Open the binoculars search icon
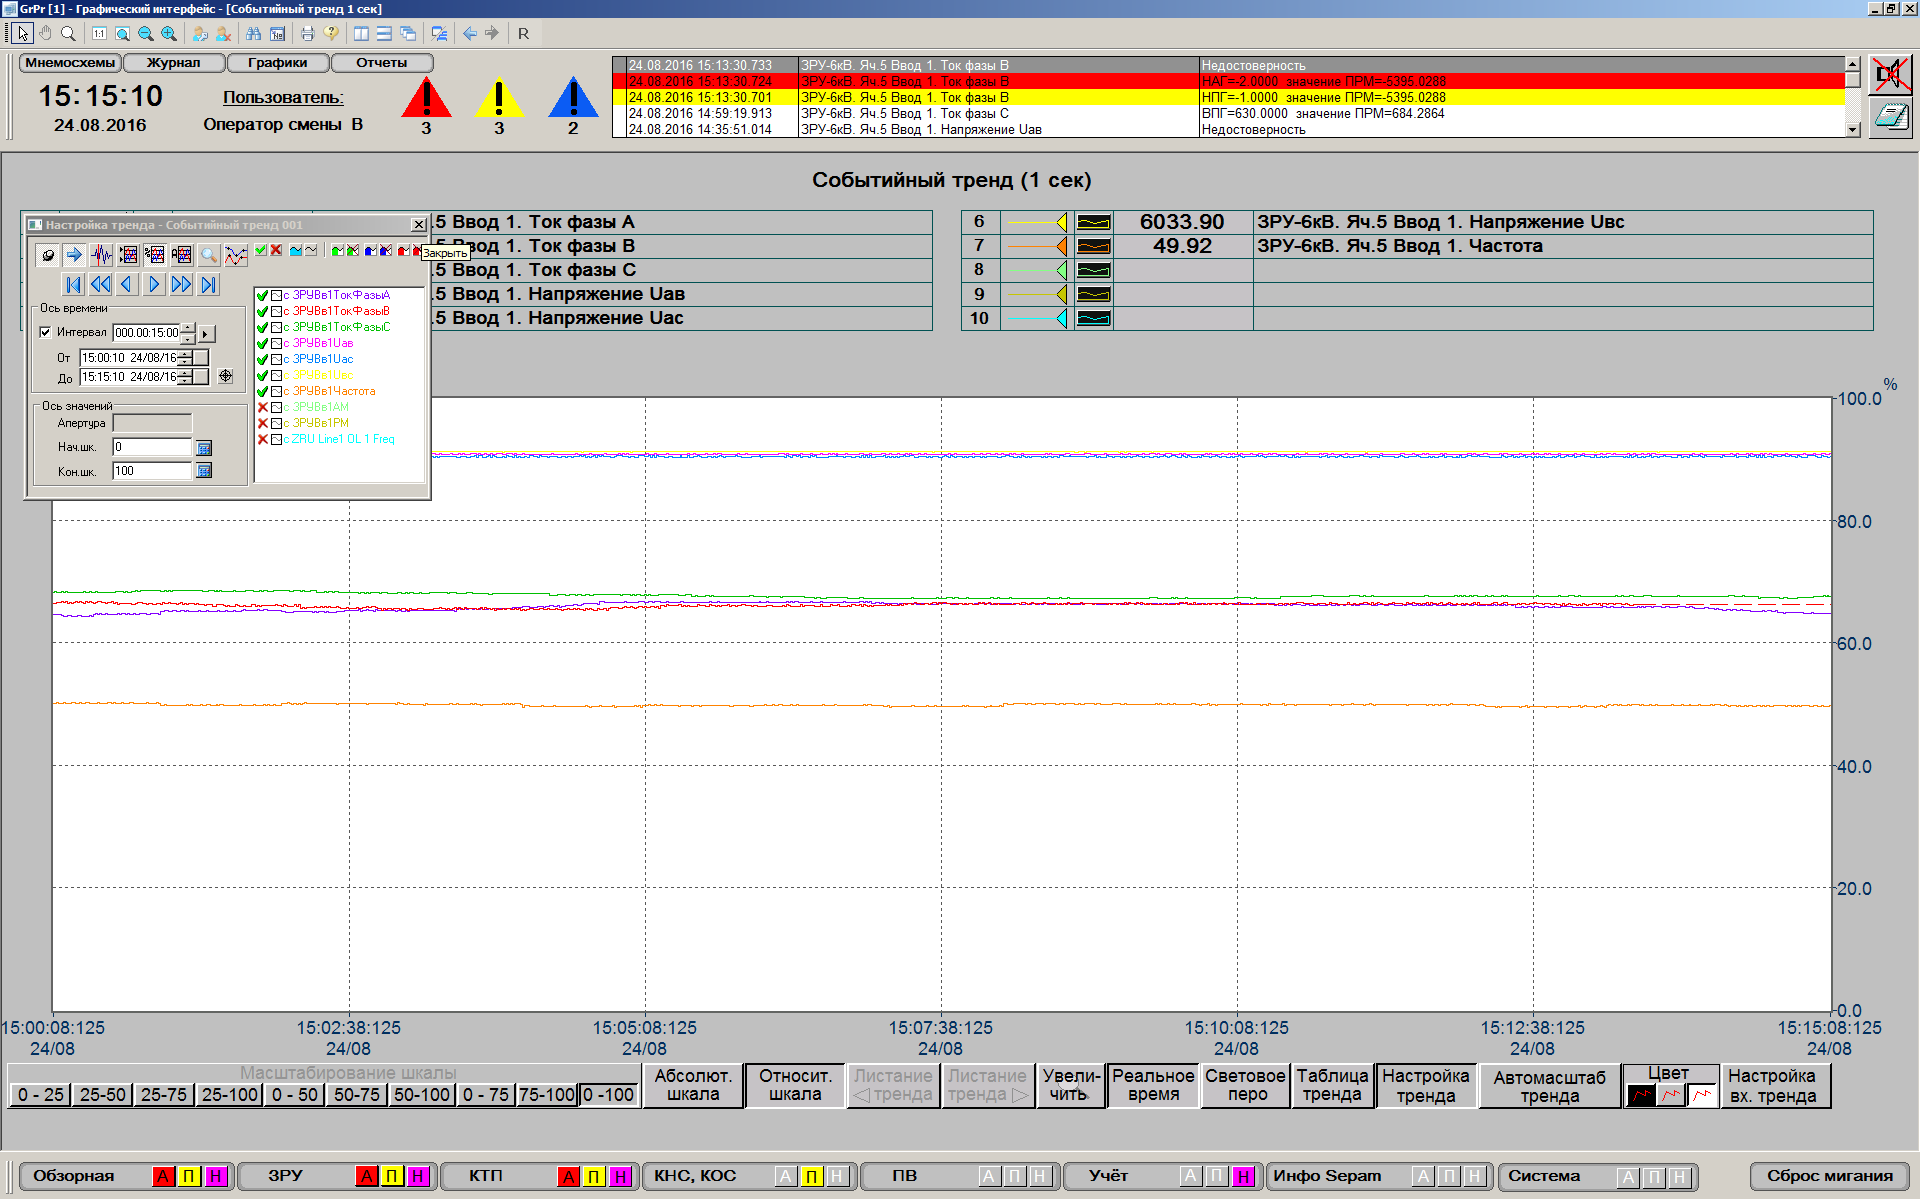The image size is (1920, 1200). [x=254, y=33]
